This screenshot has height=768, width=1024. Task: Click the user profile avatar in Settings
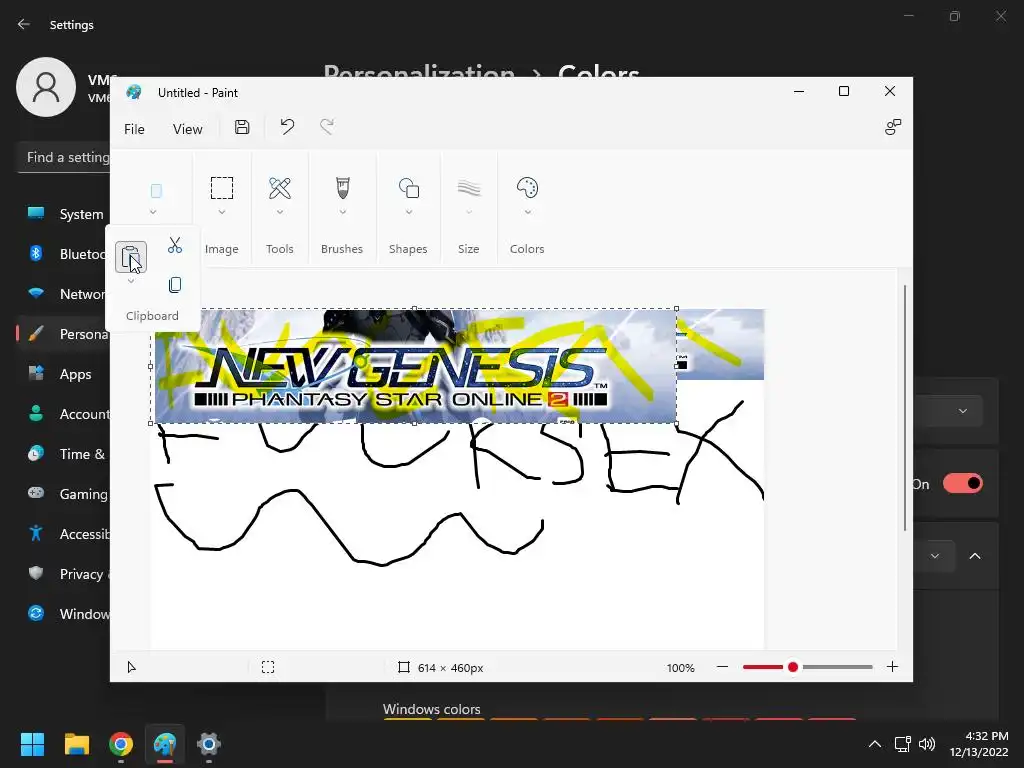pyautogui.click(x=46, y=87)
